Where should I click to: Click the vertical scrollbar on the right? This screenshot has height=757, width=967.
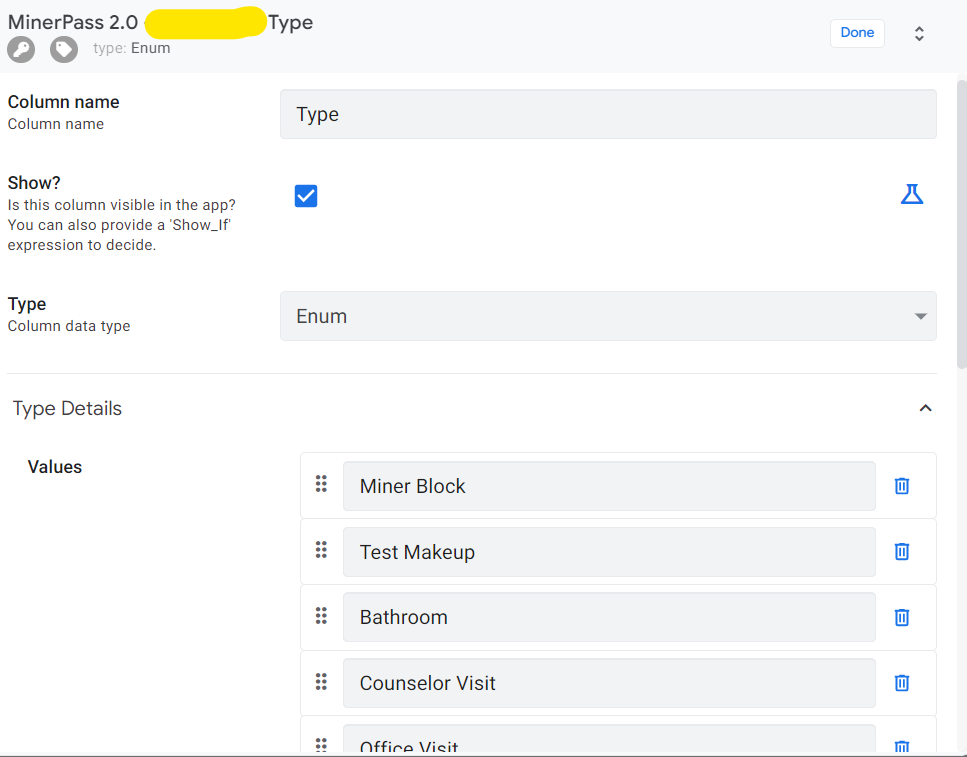point(961,220)
